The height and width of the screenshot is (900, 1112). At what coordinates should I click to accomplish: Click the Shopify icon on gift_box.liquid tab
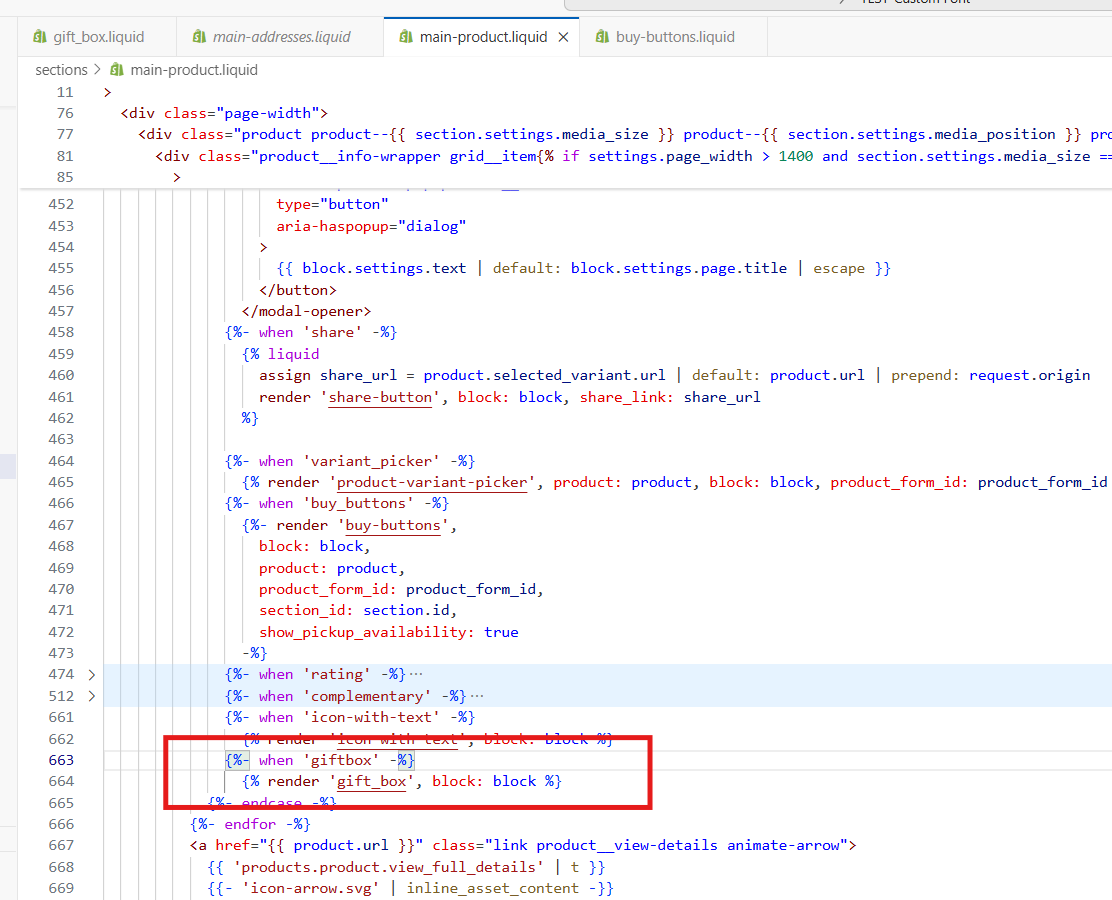(x=40, y=37)
